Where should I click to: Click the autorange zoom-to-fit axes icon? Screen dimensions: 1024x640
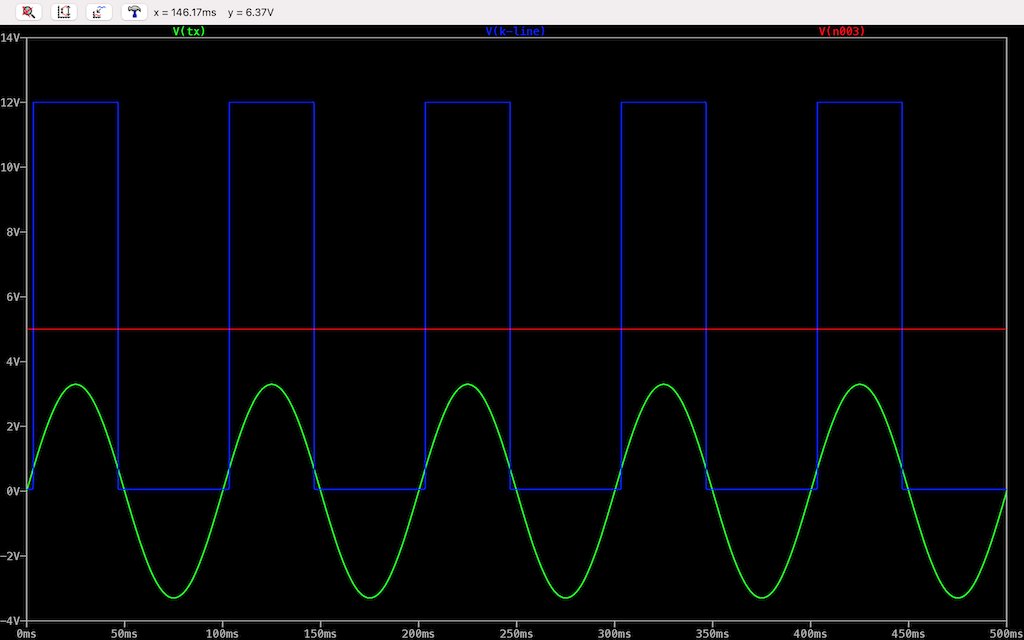click(64, 12)
